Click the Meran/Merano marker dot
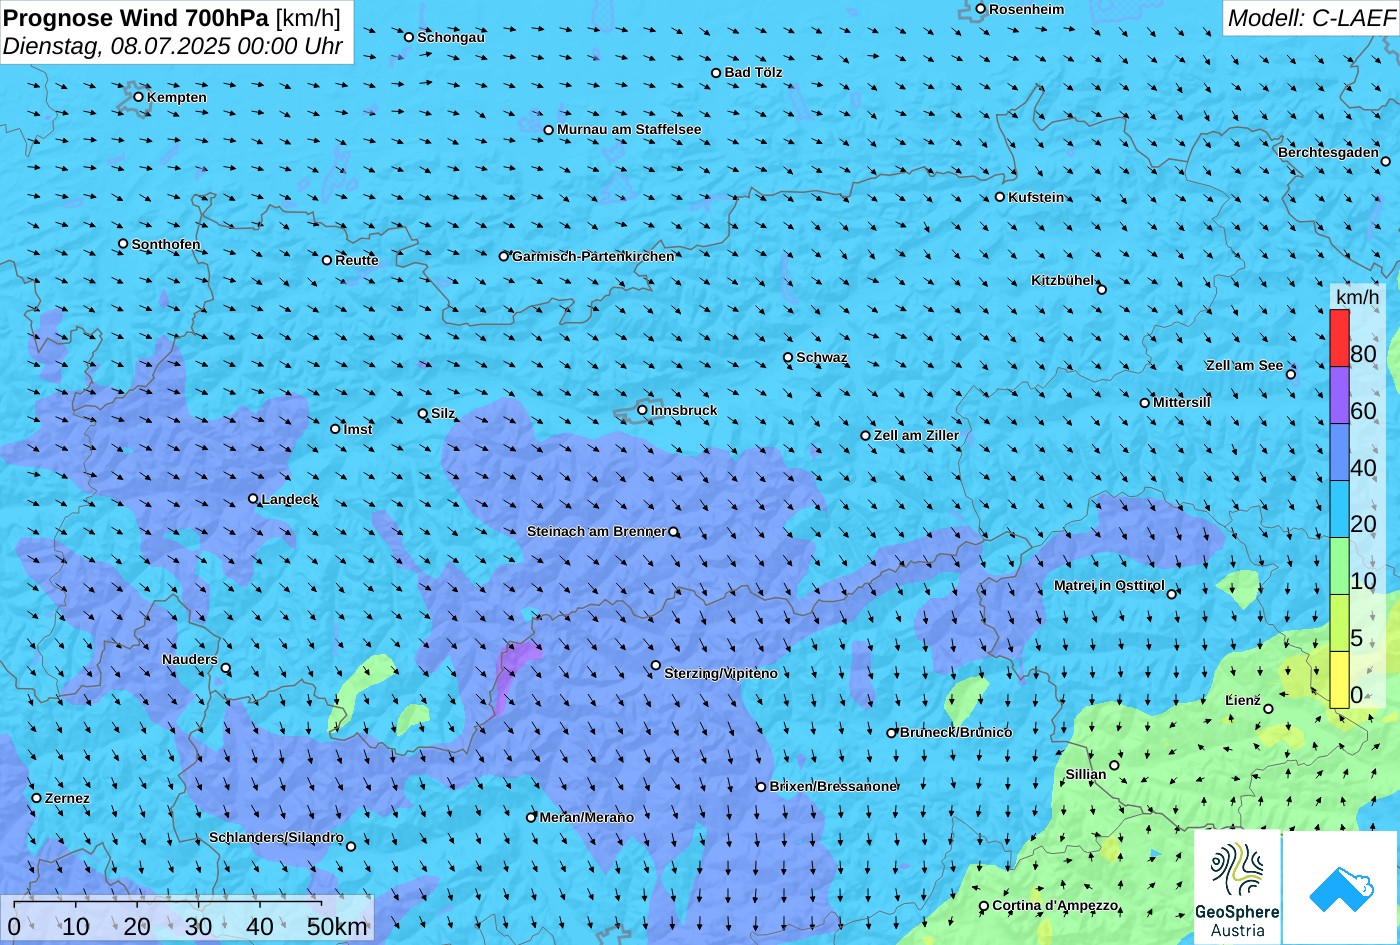 click(531, 817)
